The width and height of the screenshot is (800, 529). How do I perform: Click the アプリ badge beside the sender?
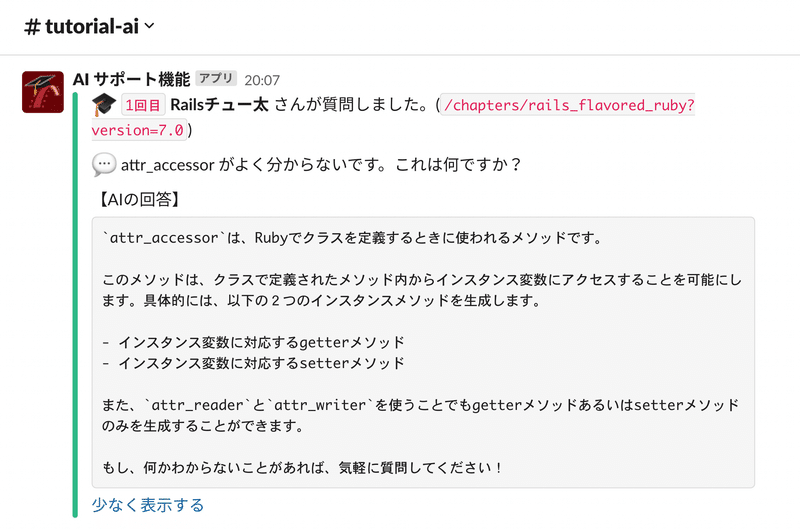(x=216, y=79)
